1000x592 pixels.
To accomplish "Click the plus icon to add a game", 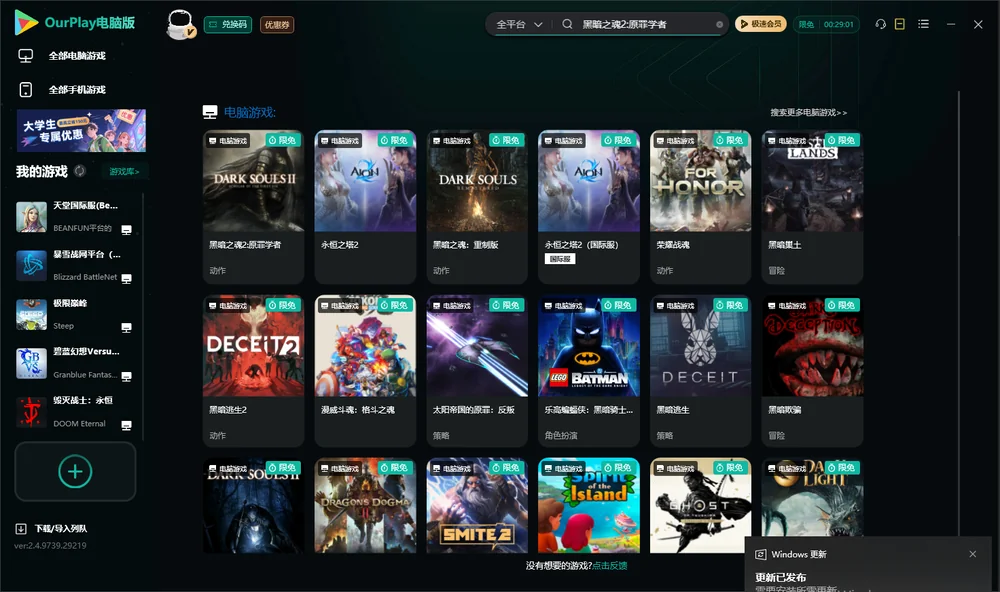I will pyautogui.click(x=75, y=471).
